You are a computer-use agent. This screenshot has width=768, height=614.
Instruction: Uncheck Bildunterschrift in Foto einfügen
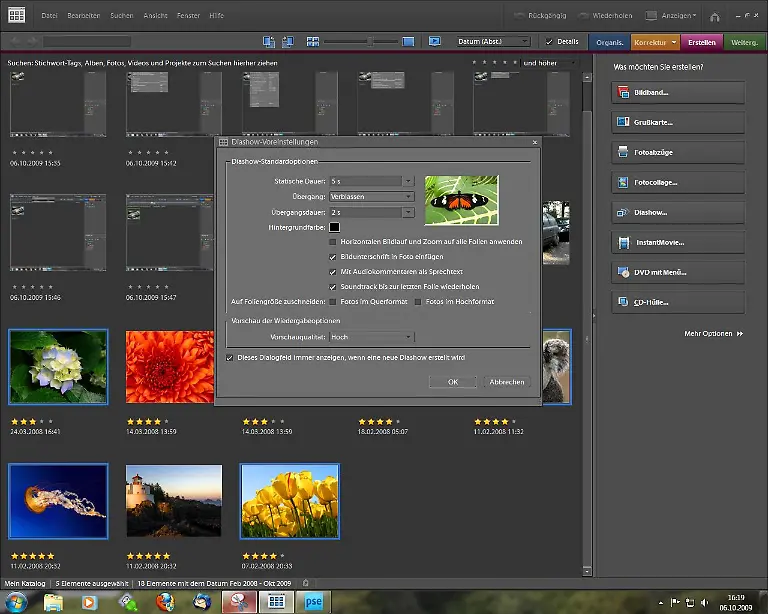(333, 257)
